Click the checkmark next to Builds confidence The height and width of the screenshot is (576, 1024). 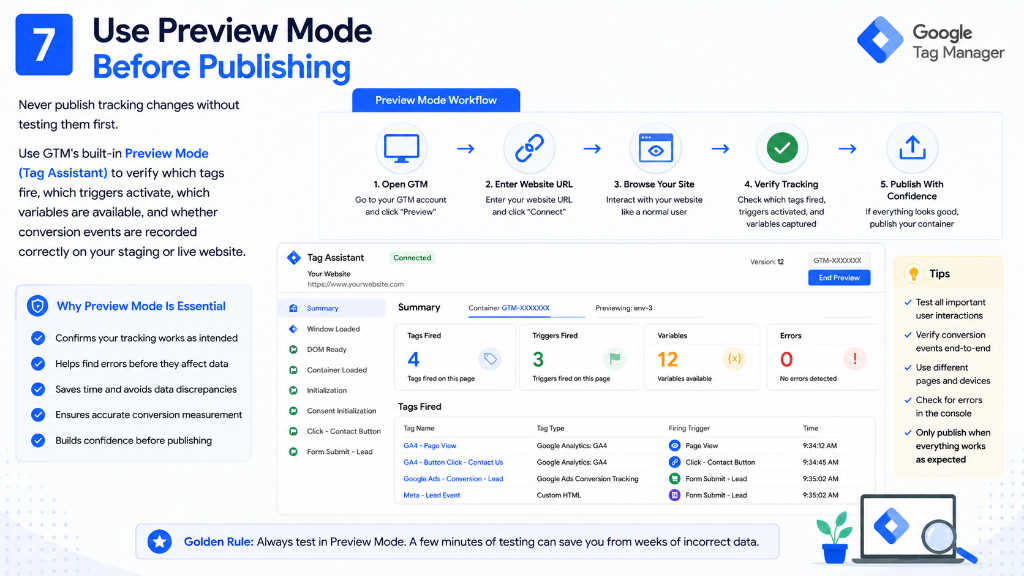click(x=38, y=440)
